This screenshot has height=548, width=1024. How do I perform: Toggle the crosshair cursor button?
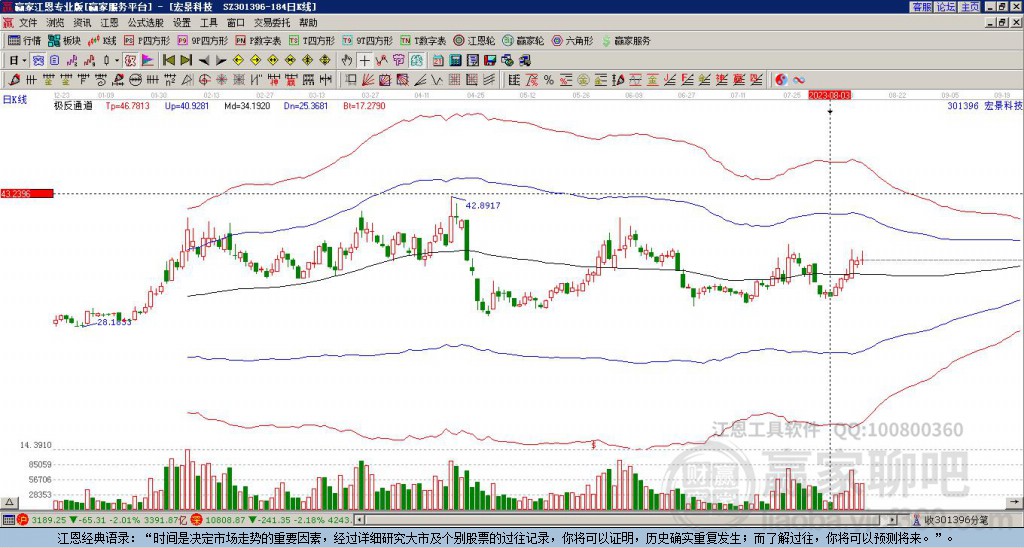pos(364,61)
